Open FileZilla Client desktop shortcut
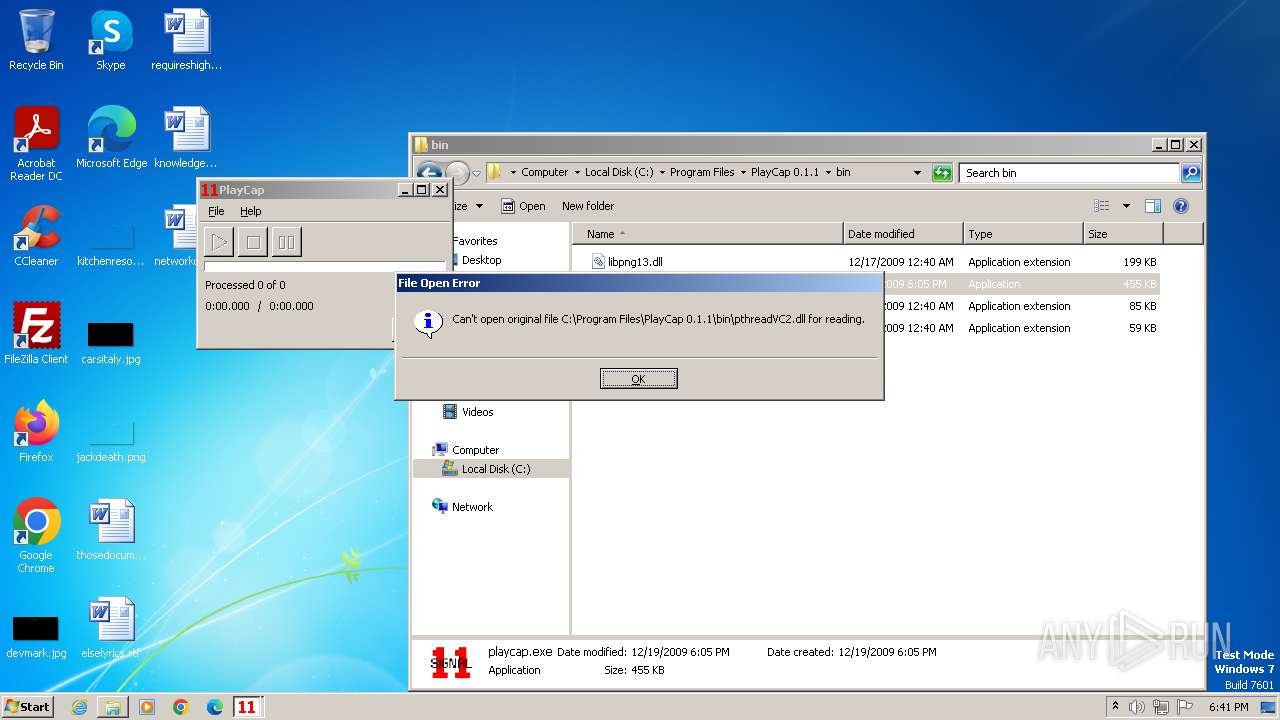Screen dimensions: 1280x720 tap(36, 335)
